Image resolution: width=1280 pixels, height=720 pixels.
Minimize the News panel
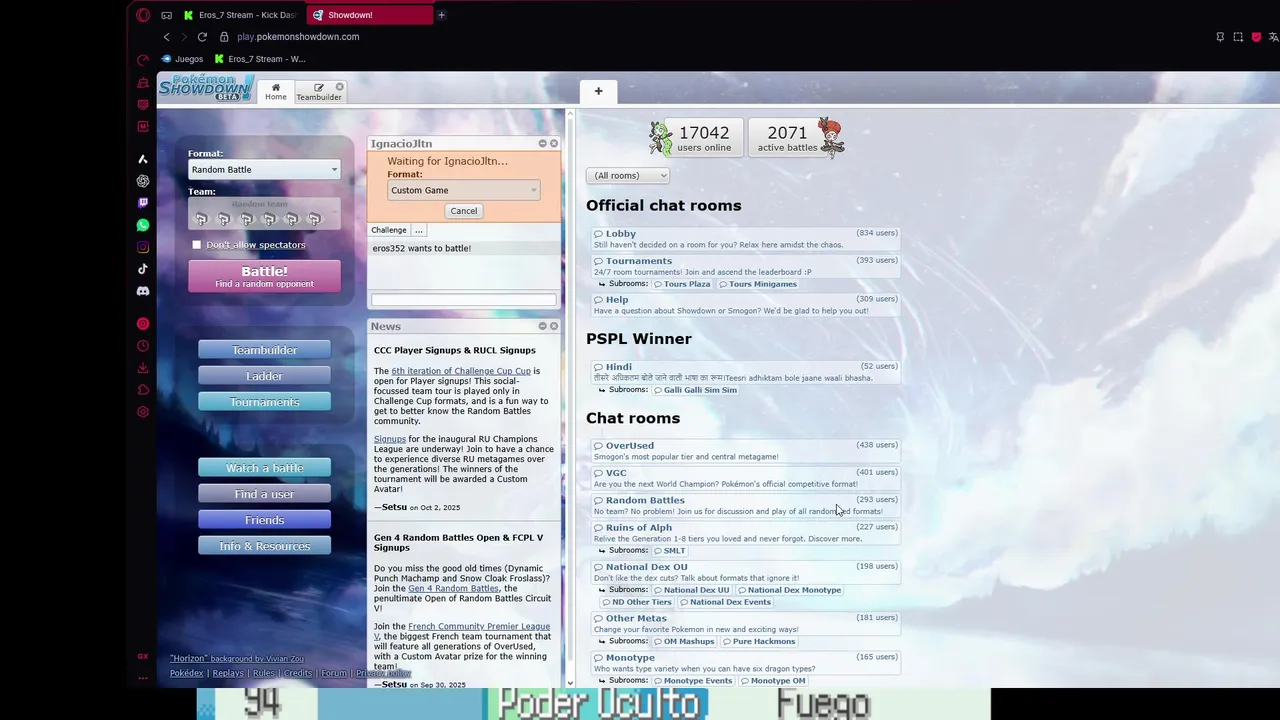click(543, 326)
